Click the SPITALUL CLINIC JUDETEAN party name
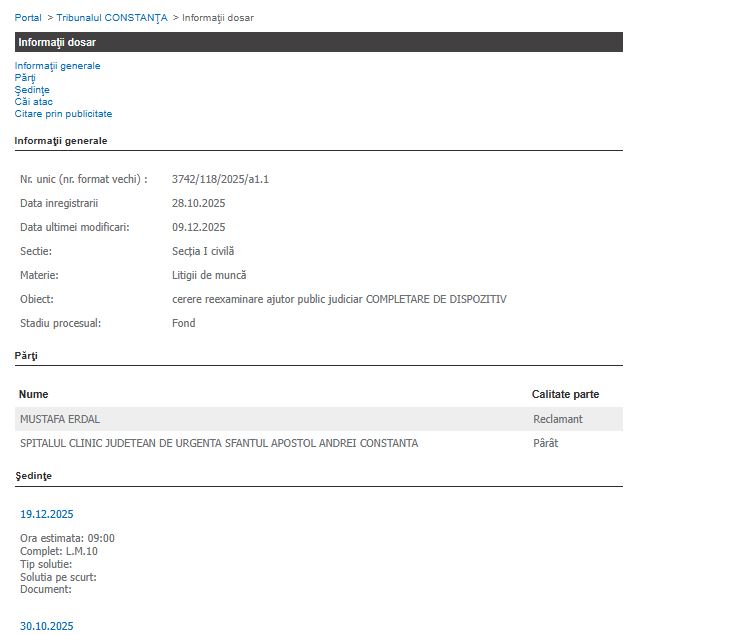 (x=219, y=443)
